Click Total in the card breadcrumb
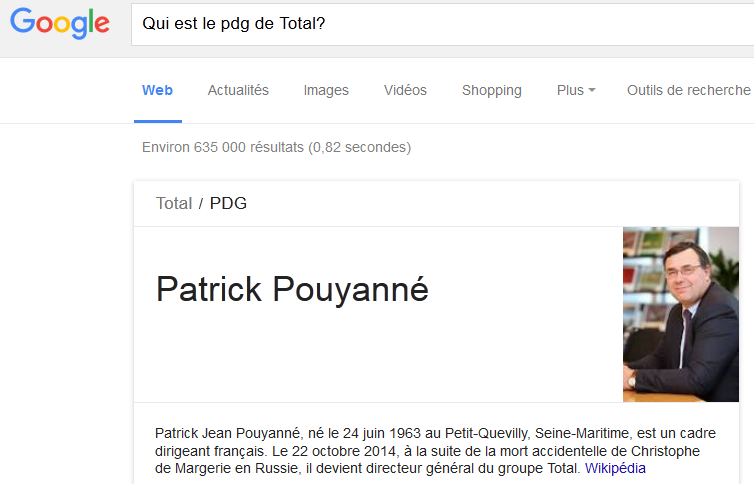754x484 pixels. point(174,203)
